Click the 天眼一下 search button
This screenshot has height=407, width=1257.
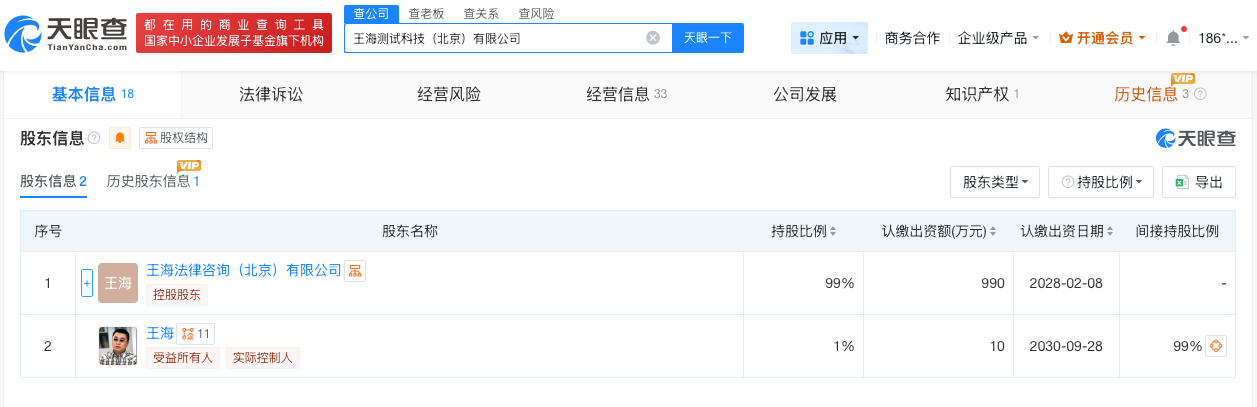[x=708, y=38]
